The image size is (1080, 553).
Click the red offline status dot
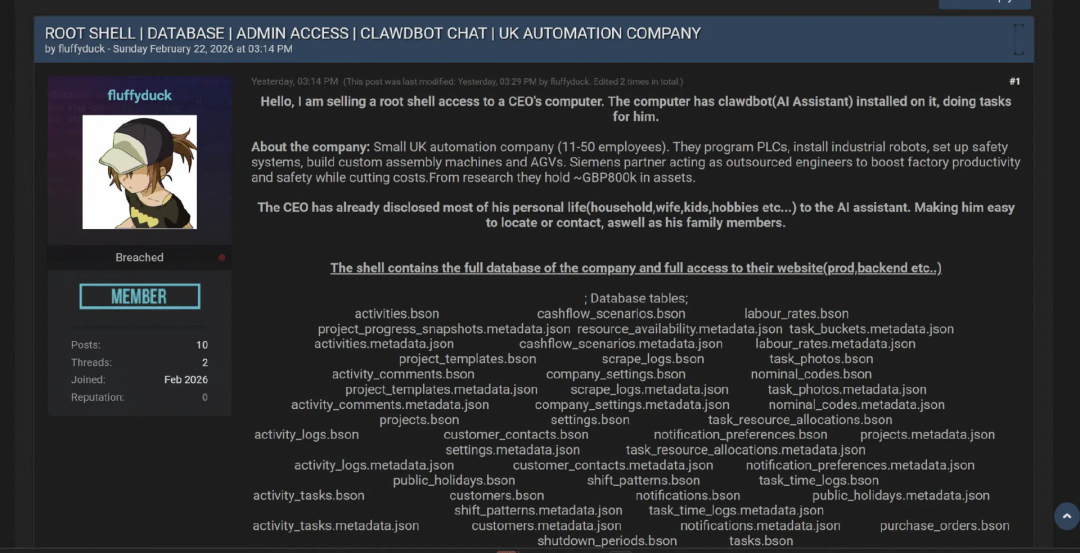pyautogui.click(x=222, y=258)
